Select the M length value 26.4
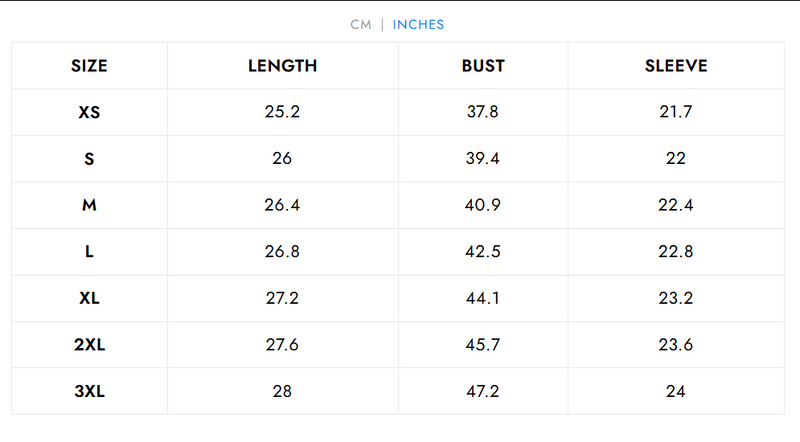Image resolution: width=800 pixels, height=442 pixels. 282,205
